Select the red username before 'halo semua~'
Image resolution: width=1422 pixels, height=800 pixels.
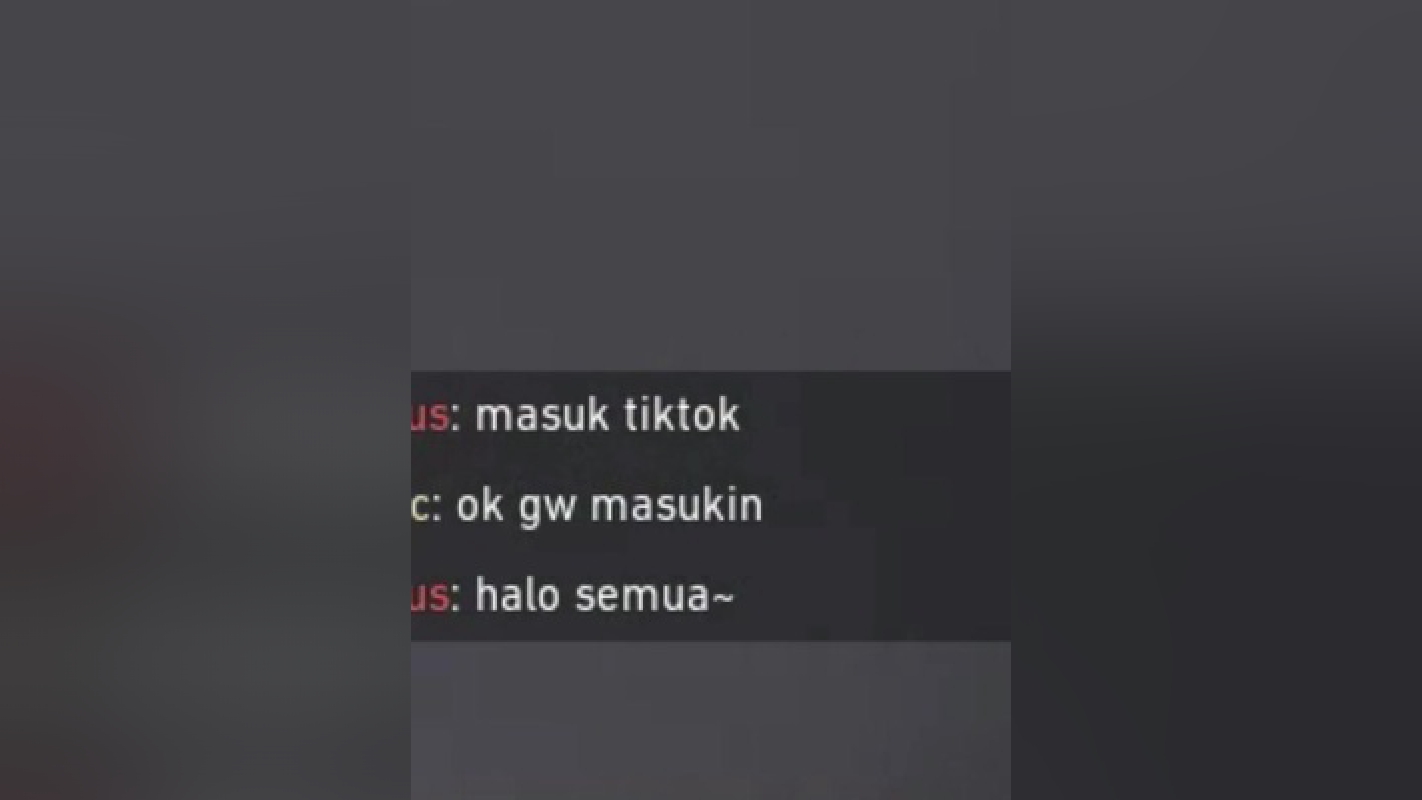[429, 597]
